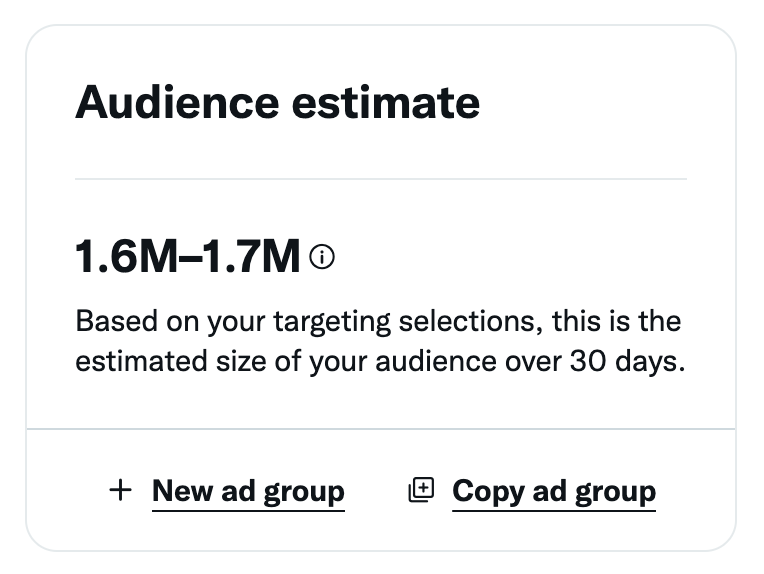Viewport: 764px width, 574px height.
Task: Open the New ad group link
Action: [x=248, y=491]
